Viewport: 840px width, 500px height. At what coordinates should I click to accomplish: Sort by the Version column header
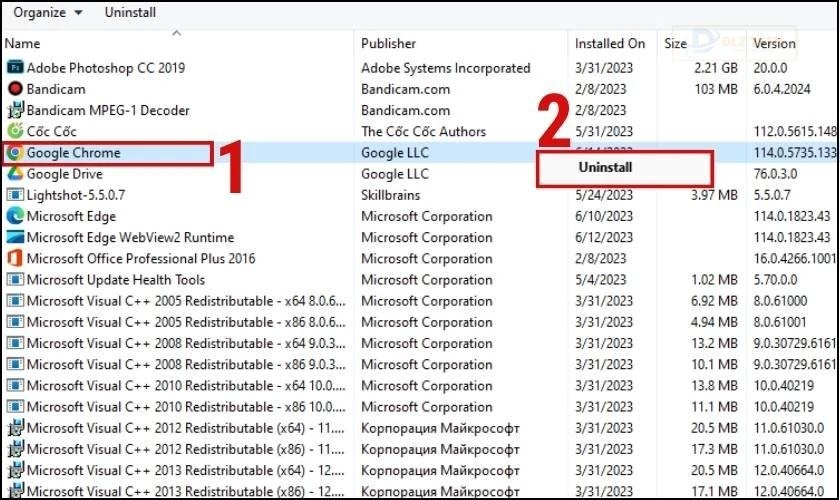tap(774, 43)
